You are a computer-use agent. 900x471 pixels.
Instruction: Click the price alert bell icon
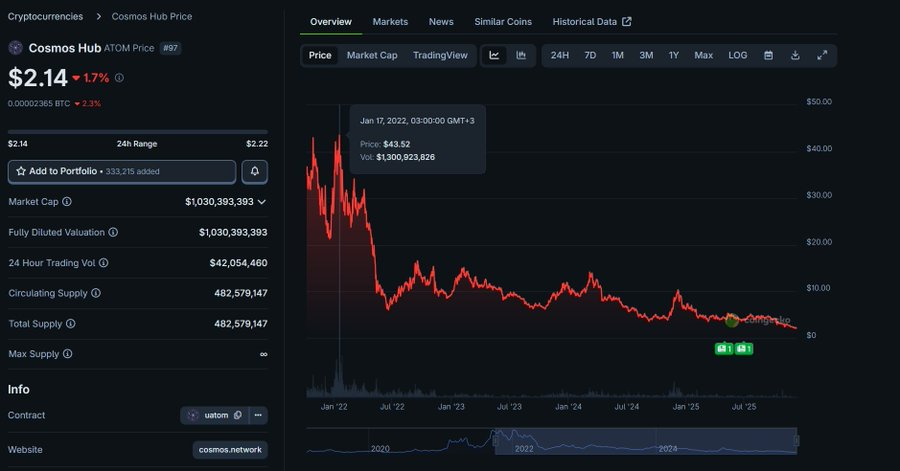pos(255,172)
